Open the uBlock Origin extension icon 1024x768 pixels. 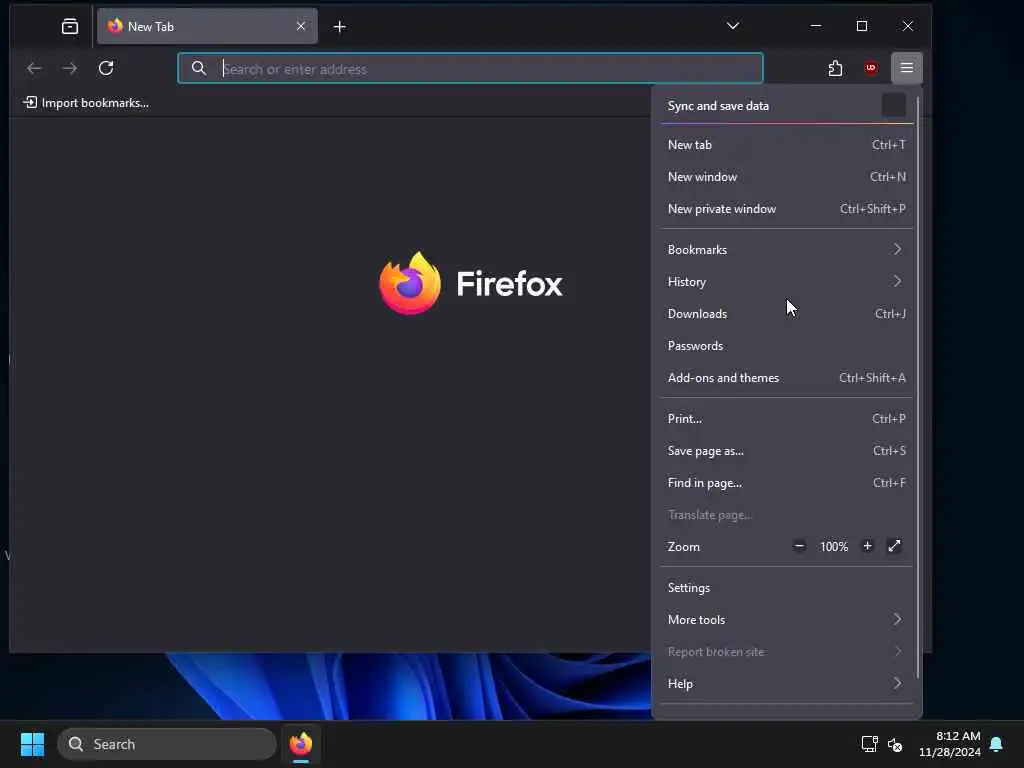click(871, 68)
